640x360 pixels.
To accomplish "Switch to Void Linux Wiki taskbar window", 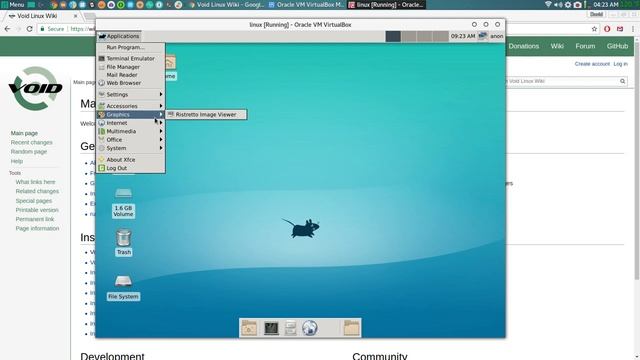I will [227, 5].
